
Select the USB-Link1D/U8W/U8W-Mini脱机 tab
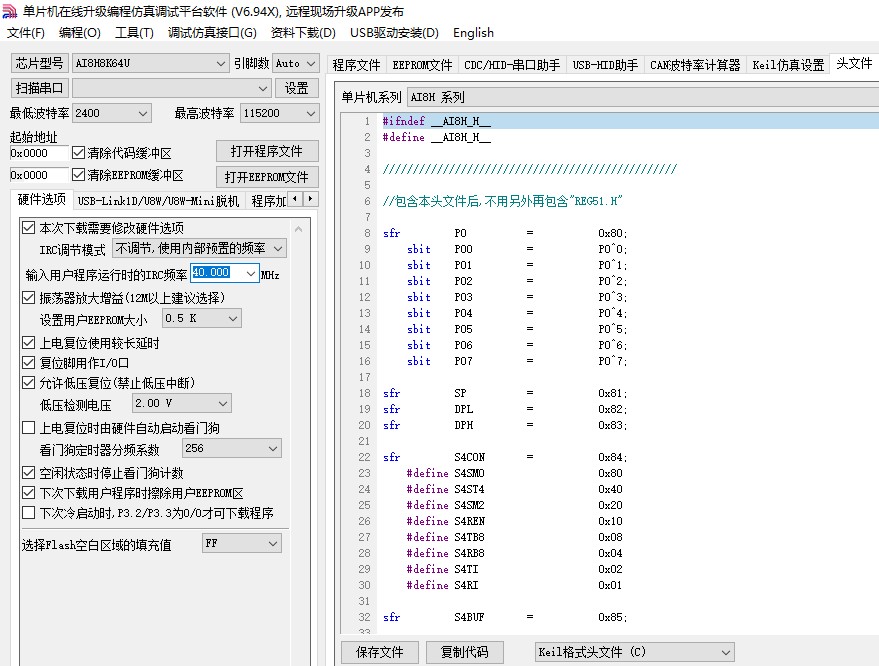coord(158,201)
